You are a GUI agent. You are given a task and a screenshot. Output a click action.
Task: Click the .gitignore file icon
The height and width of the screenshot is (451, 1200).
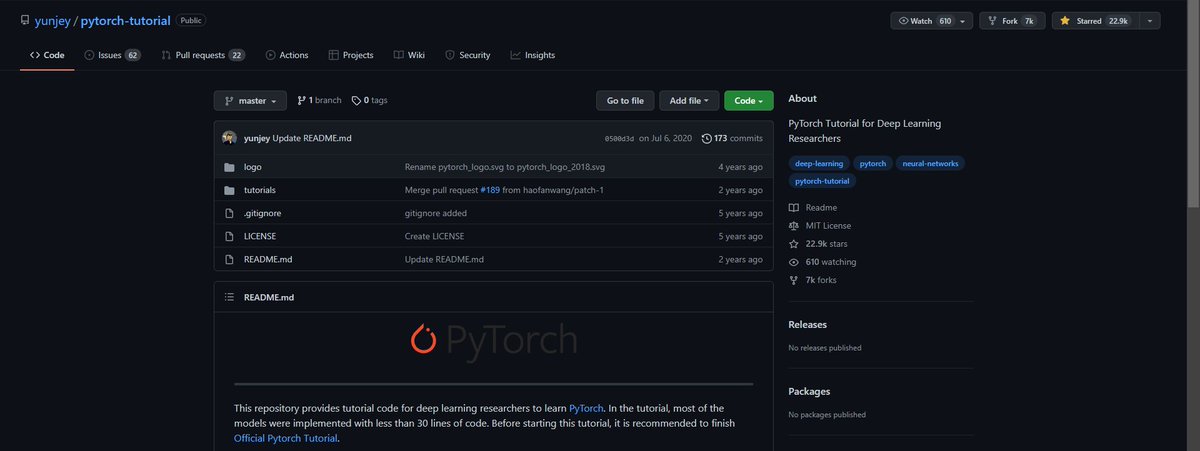pyautogui.click(x=229, y=213)
